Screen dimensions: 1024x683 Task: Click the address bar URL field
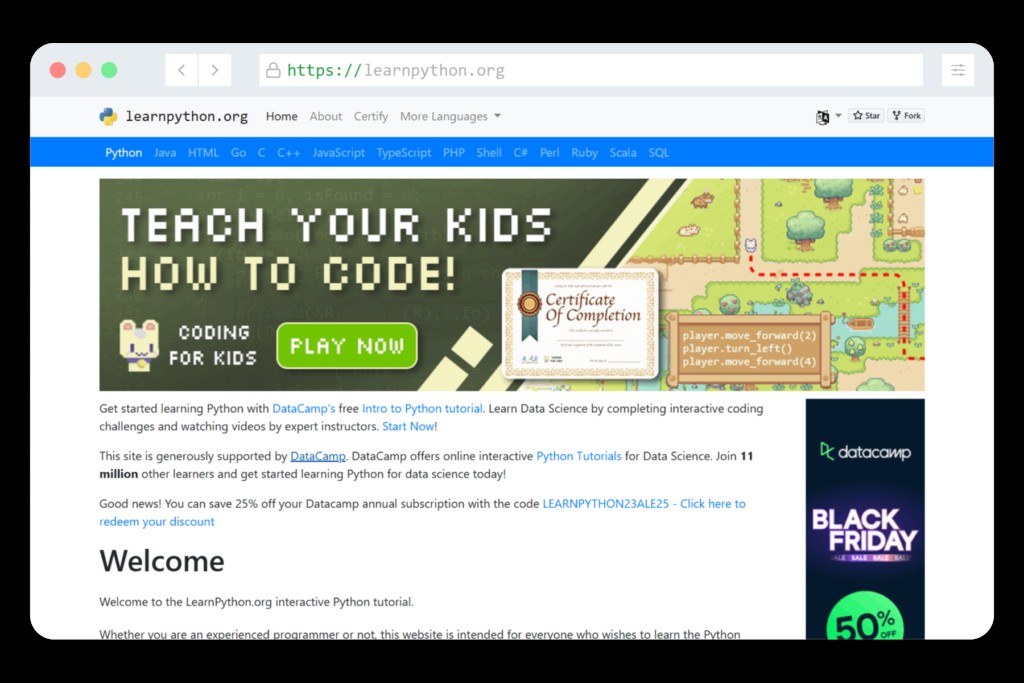(591, 70)
